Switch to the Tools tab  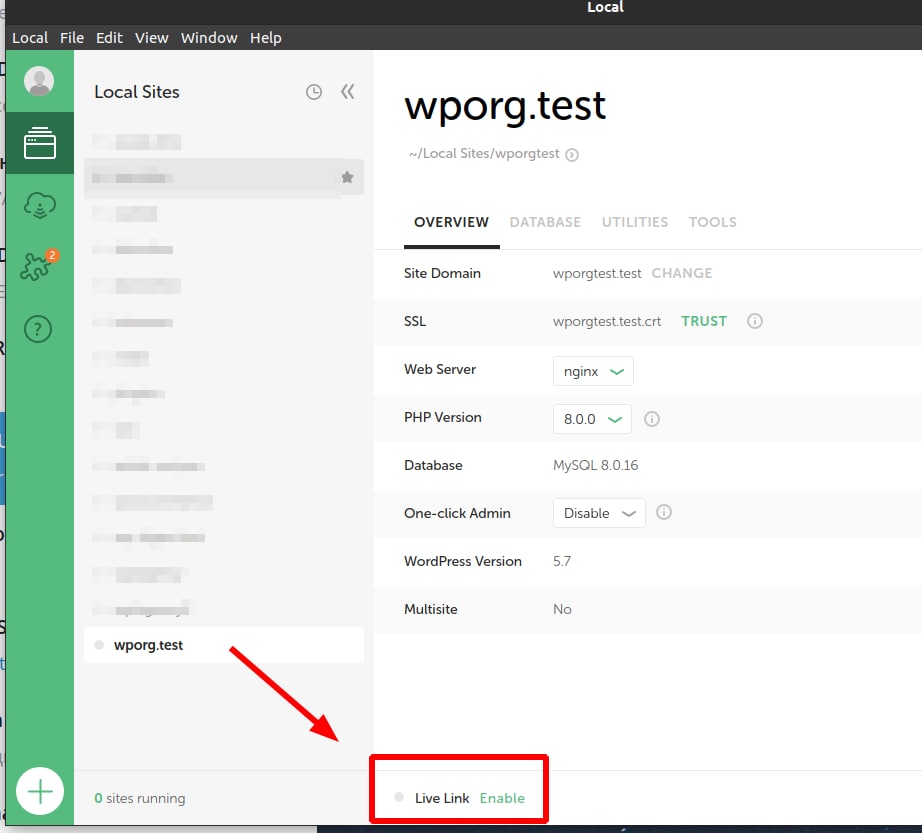pyautogui.click(x=713, y=222)
